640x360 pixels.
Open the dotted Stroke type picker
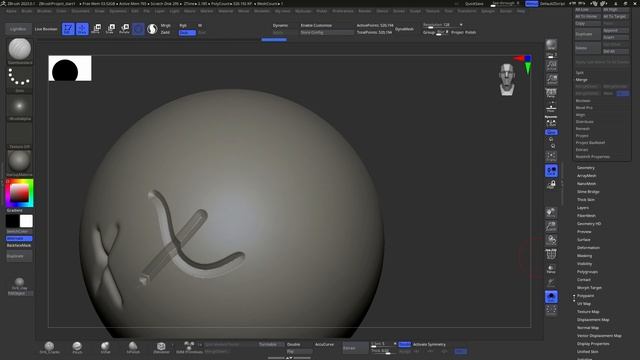click(x=19, y=78)
